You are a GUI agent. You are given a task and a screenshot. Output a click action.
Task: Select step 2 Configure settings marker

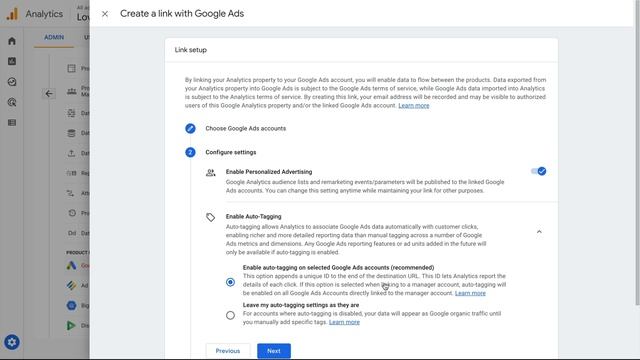(x=190, y=152)
